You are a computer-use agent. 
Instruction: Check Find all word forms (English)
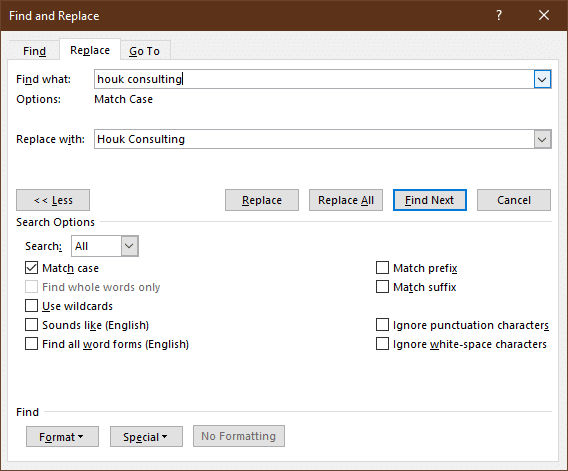coord(32,344)
